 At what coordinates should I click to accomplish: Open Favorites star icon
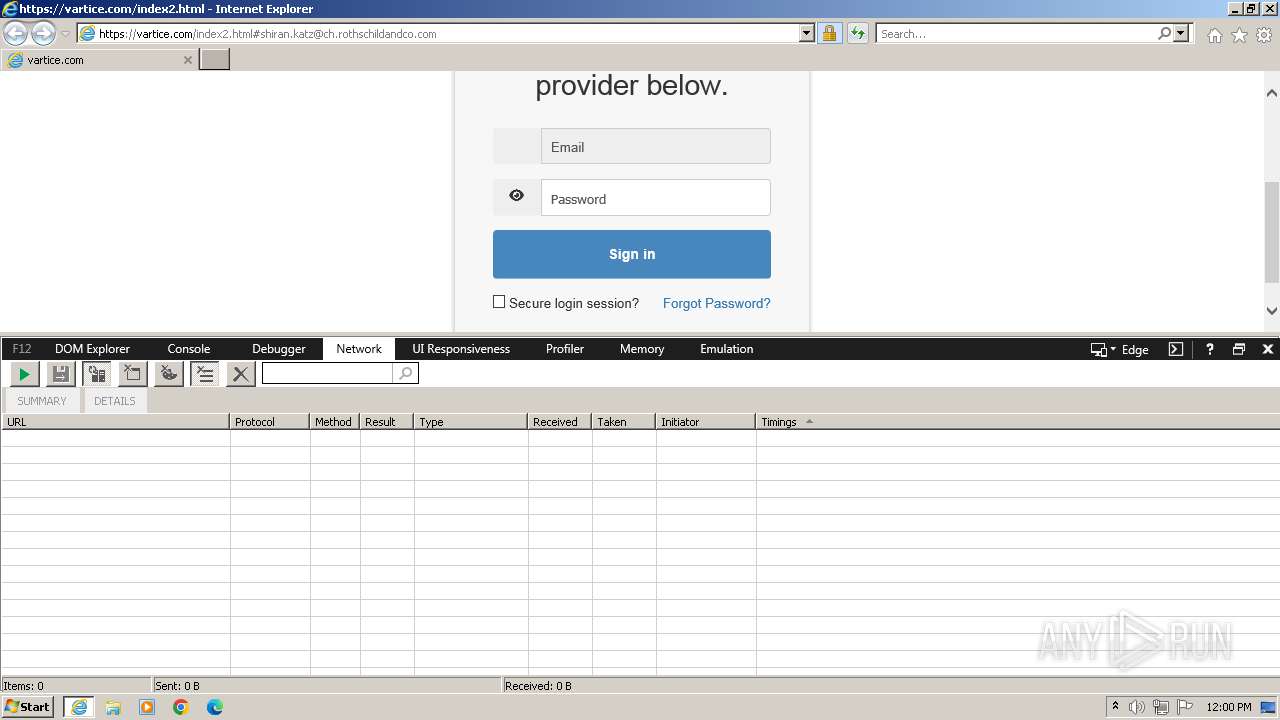pyautogui.click(x=1239, y=35)
